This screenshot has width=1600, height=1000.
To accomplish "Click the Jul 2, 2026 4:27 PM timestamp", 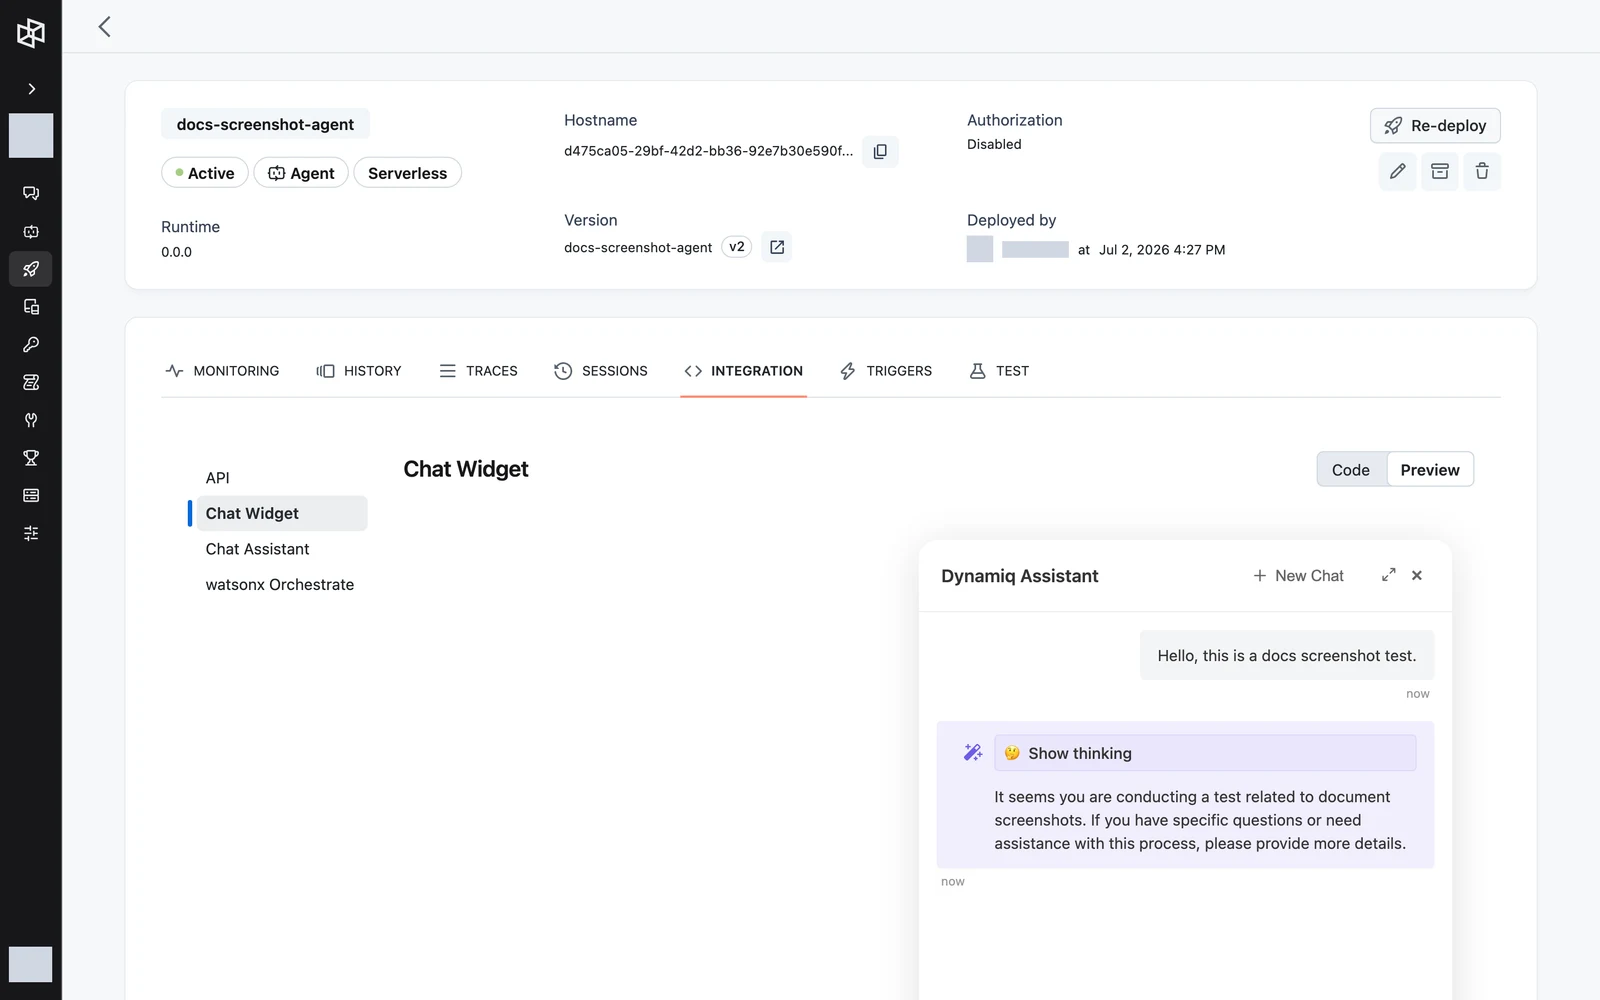I will pos(1162,250).
